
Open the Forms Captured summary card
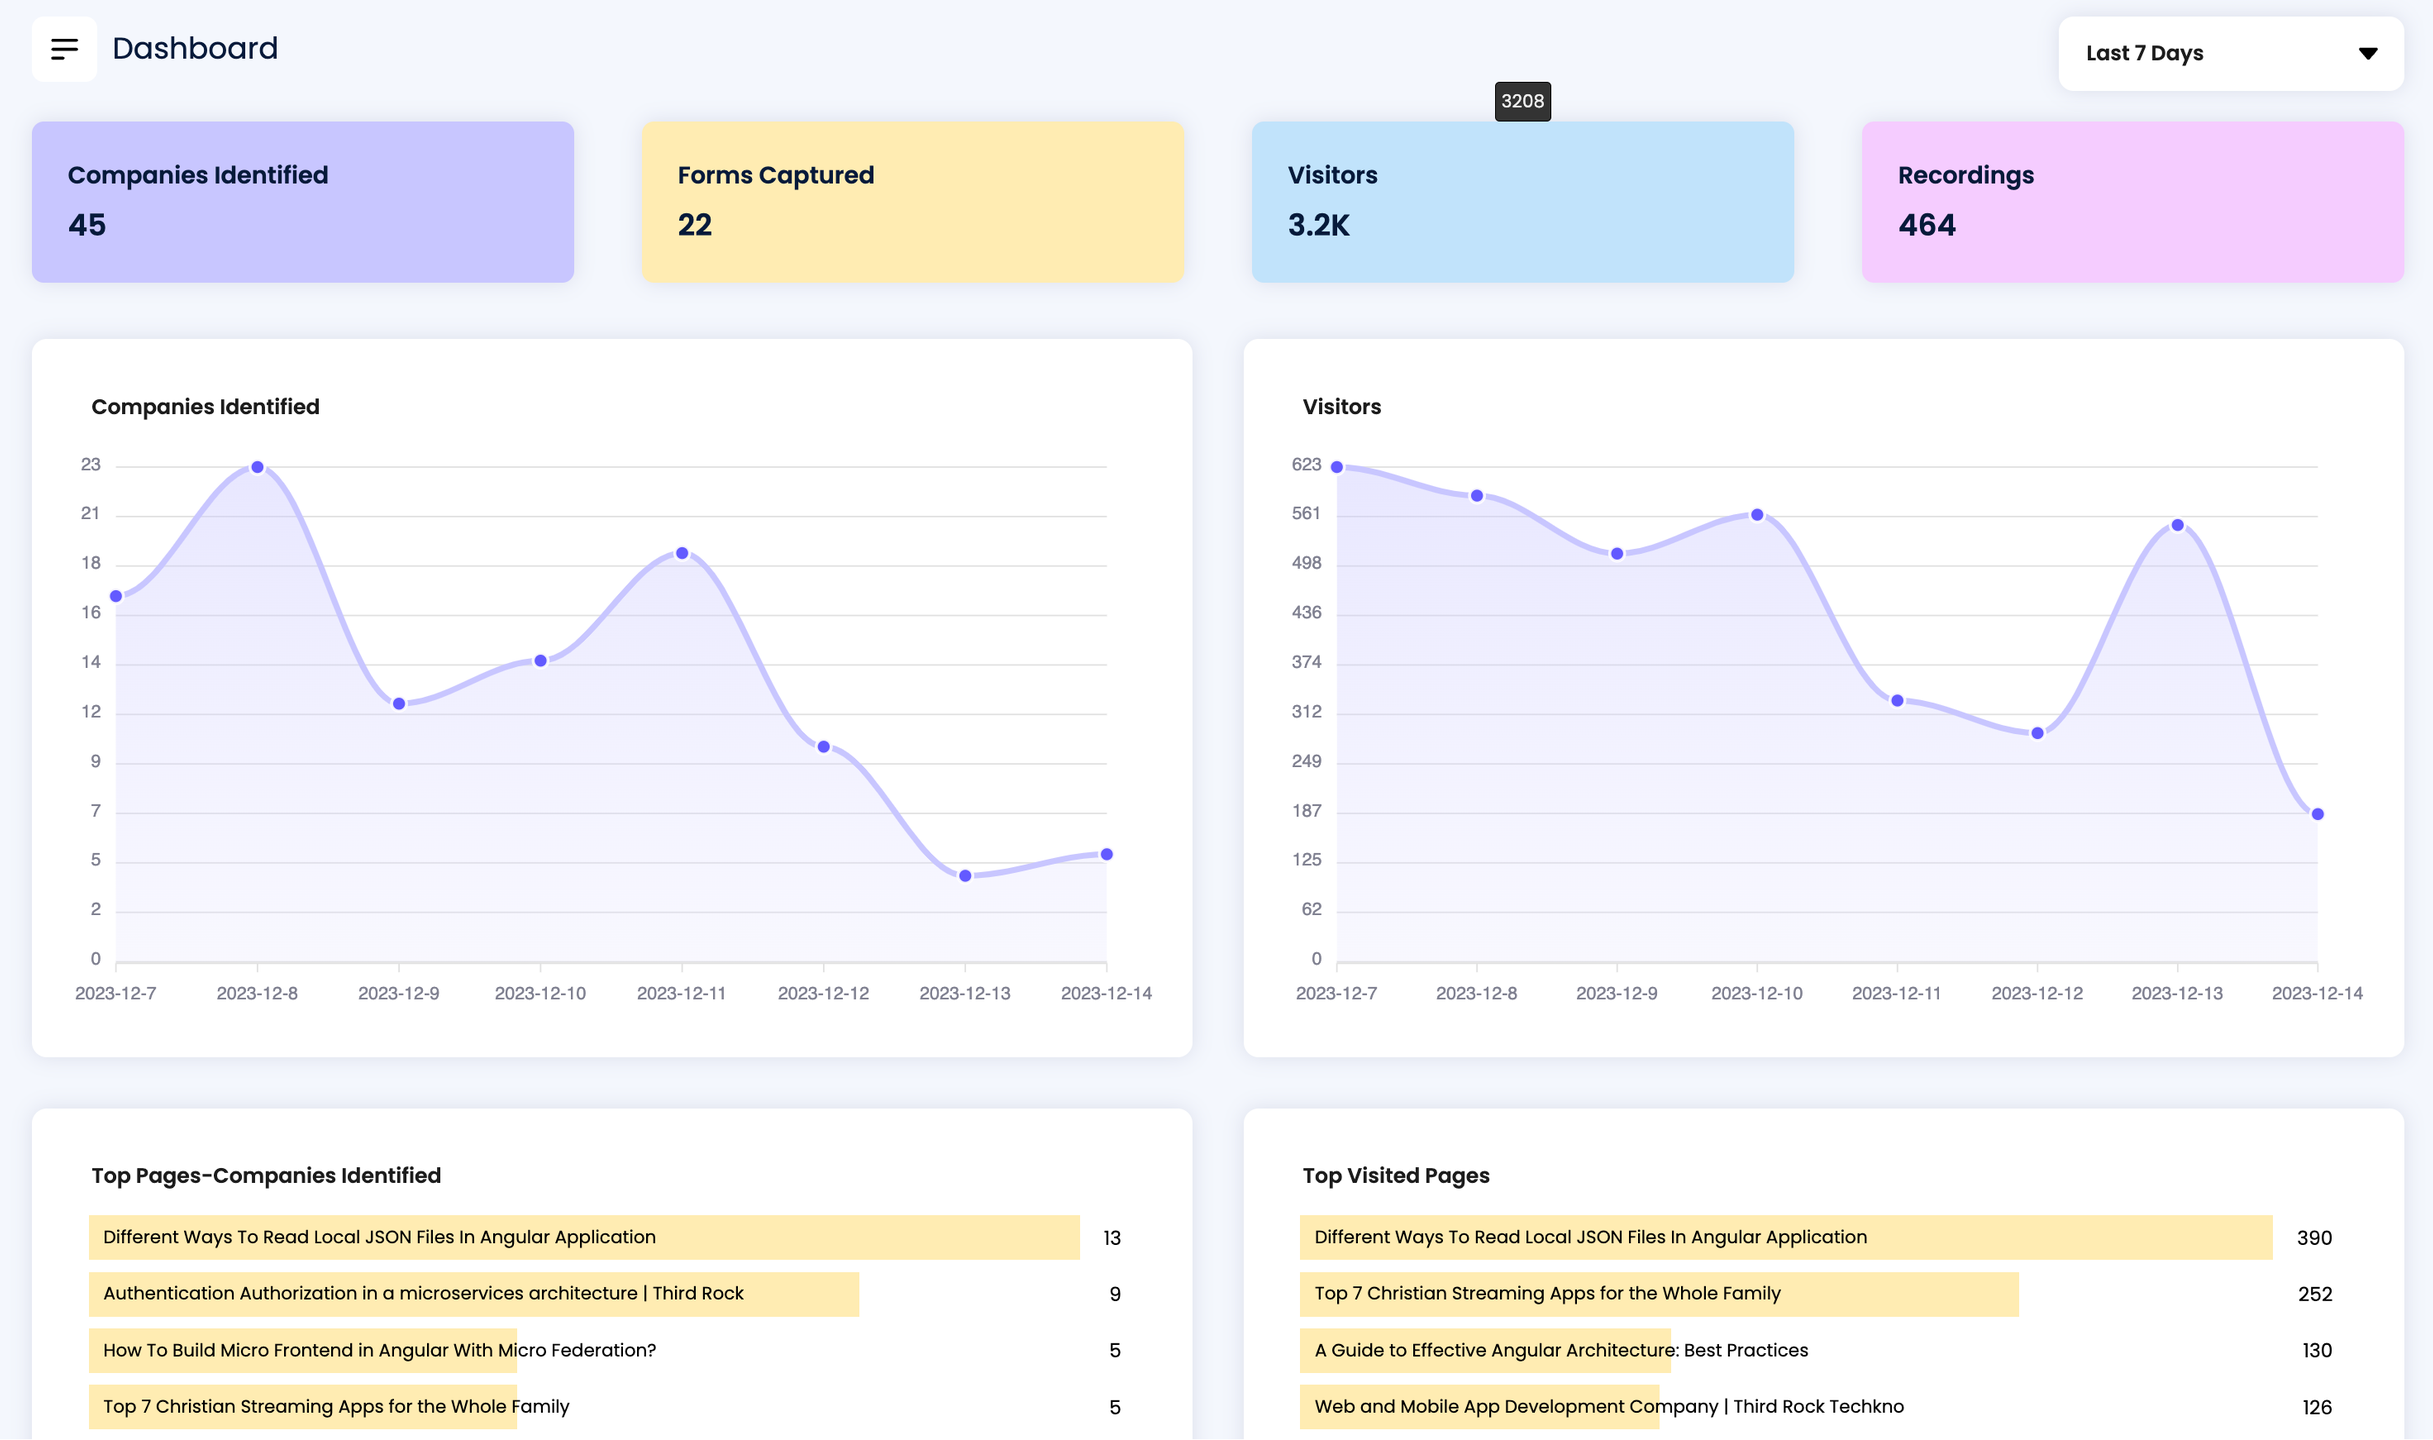(912, 202)
